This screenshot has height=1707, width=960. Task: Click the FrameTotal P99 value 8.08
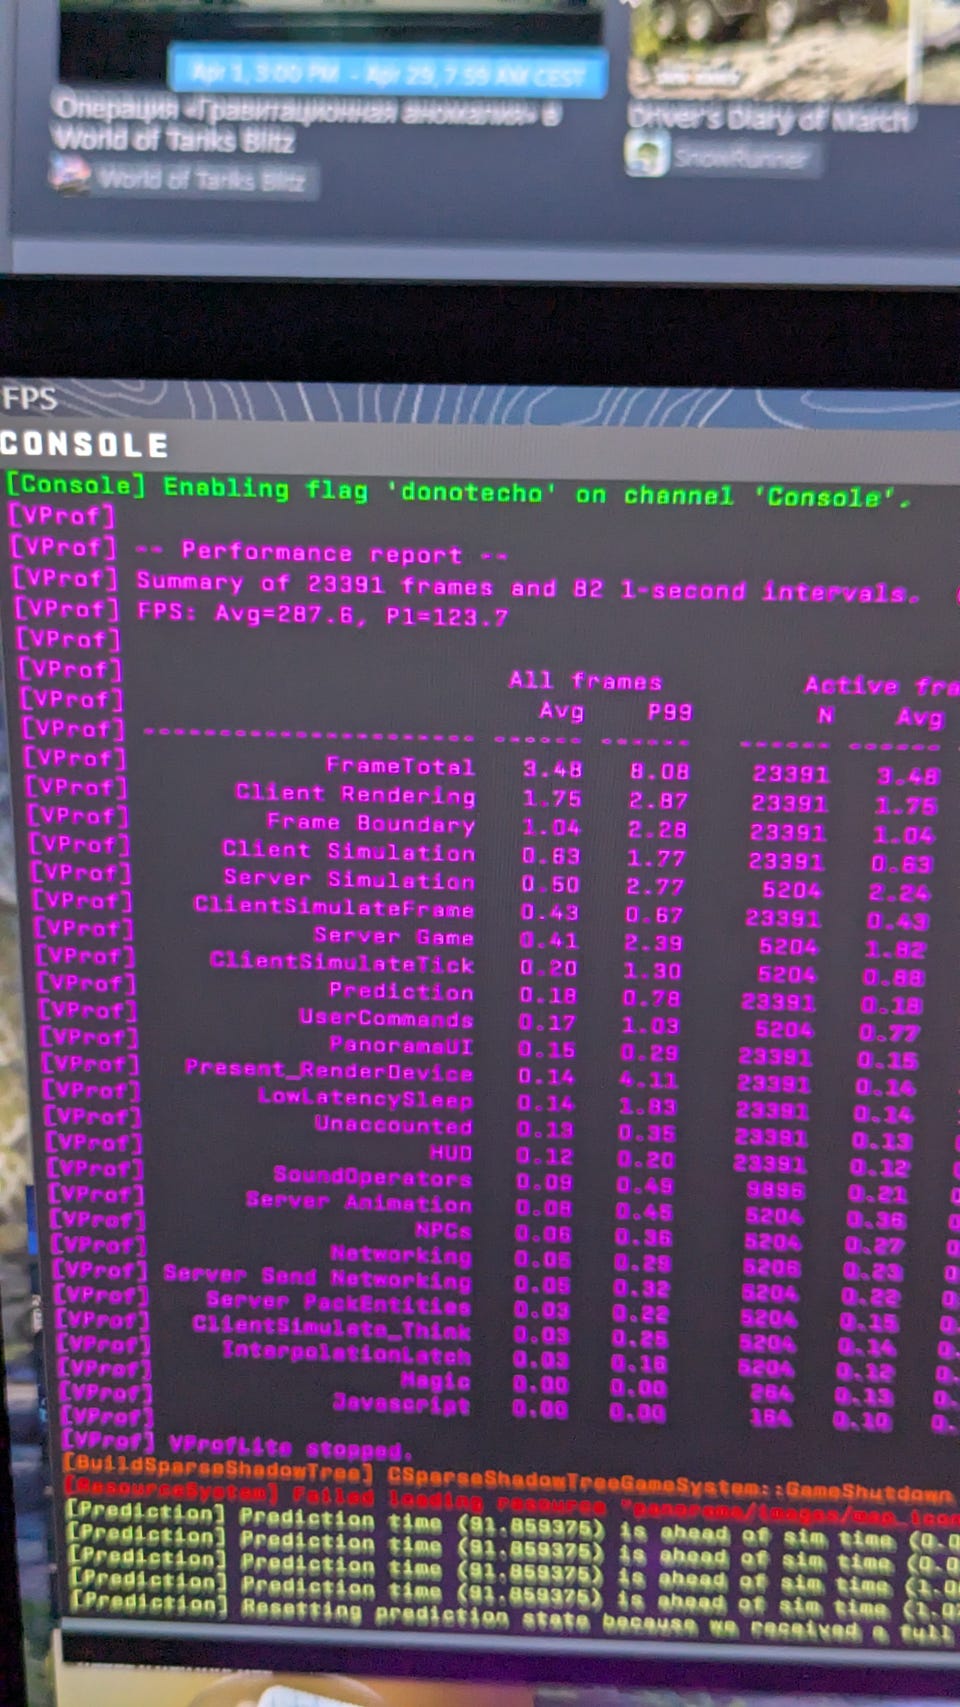tap(659, 771)
